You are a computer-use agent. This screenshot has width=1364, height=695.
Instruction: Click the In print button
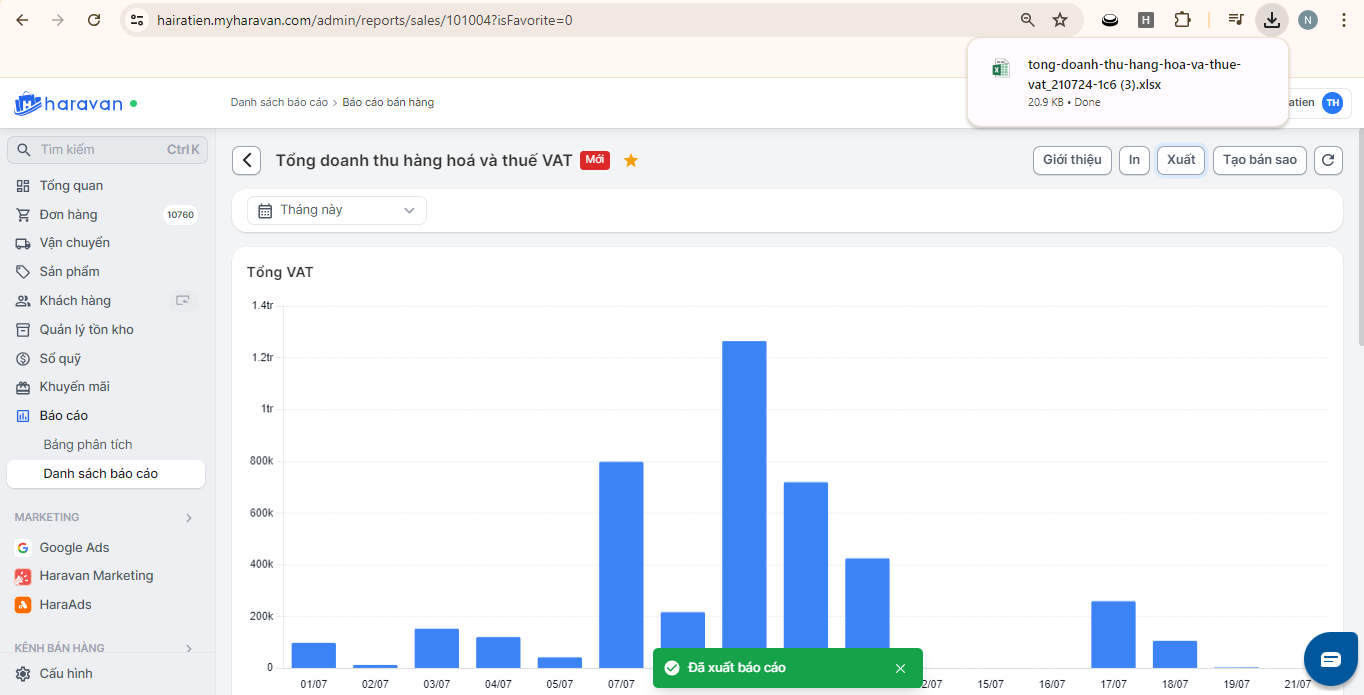pos(1134,160)
